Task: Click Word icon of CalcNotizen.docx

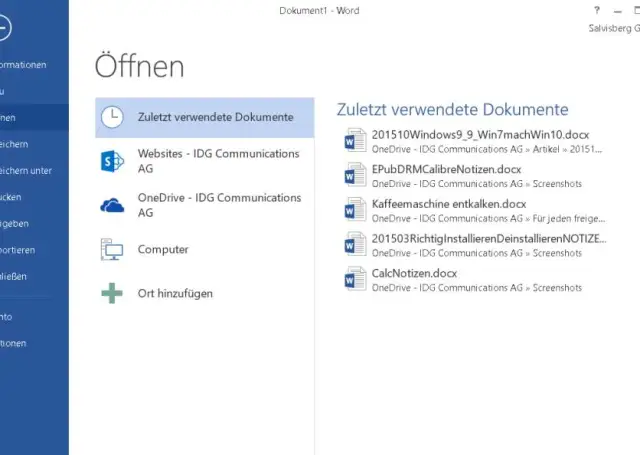Action: point(355,279)
